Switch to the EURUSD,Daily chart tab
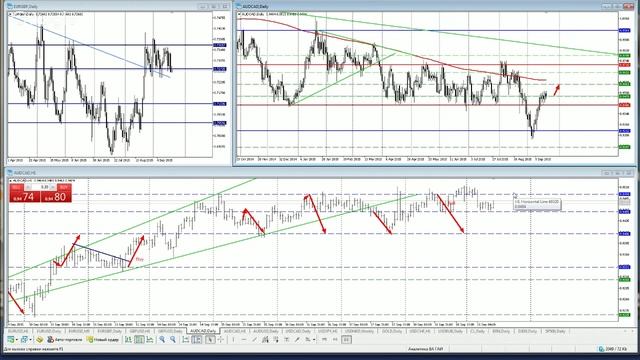This screenshot has height=360, width=640. [49, 331]
